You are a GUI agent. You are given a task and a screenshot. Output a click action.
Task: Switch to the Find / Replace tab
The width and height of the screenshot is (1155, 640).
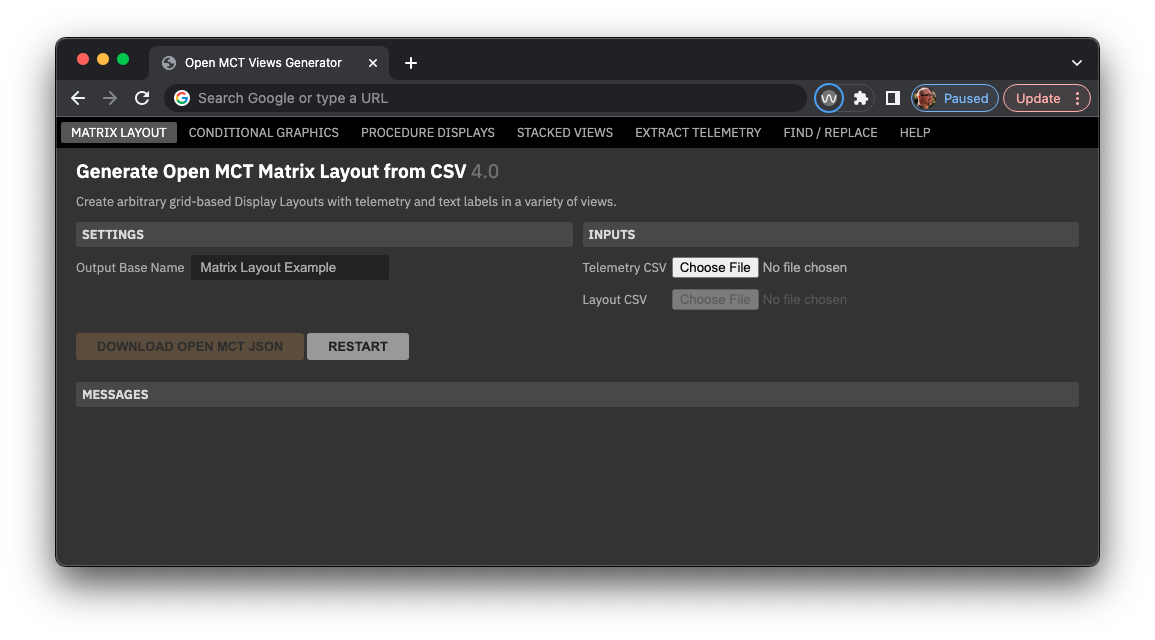coord(830,133)
